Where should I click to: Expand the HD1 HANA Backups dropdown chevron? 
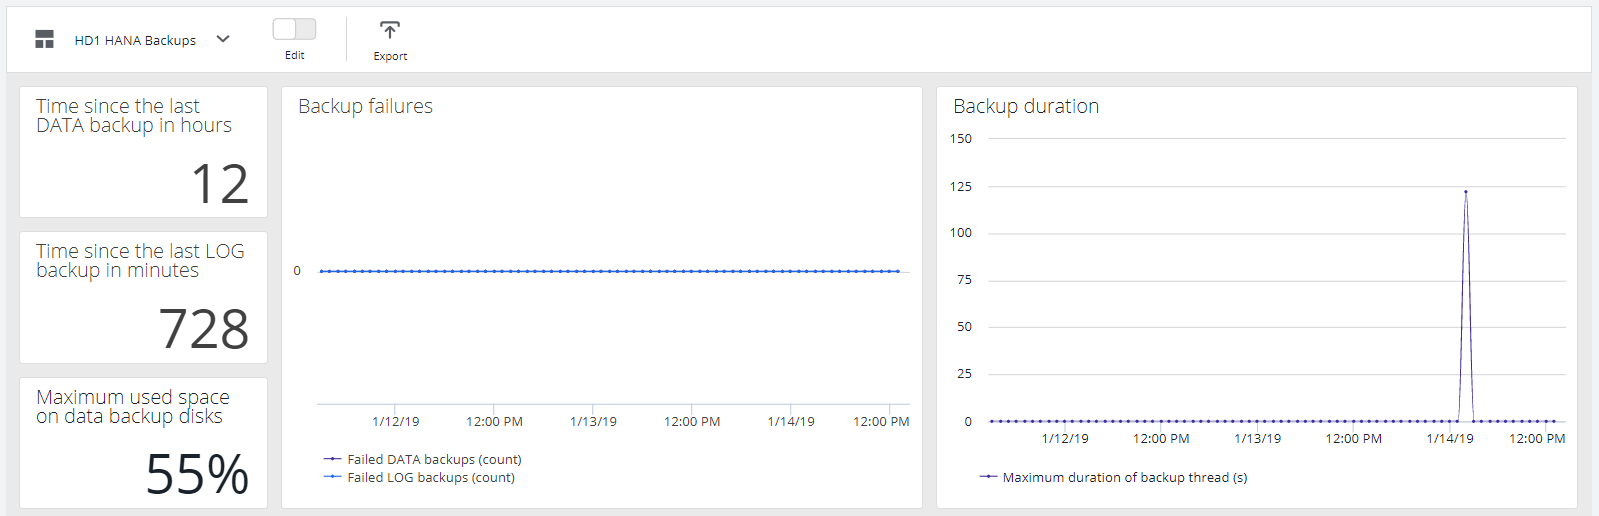click(223, 39)
